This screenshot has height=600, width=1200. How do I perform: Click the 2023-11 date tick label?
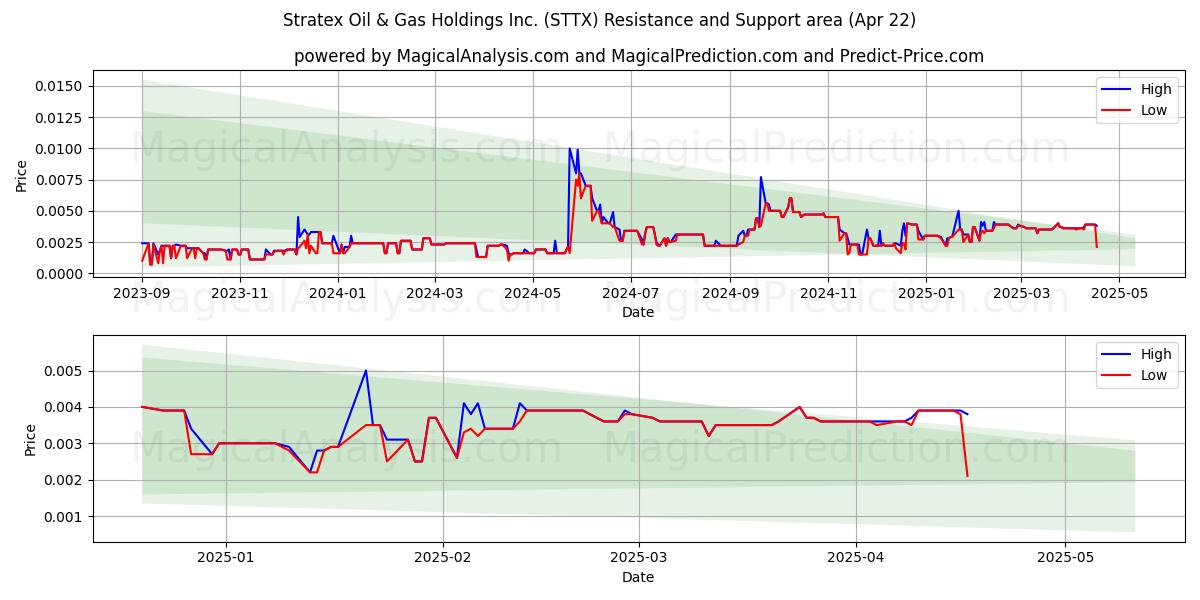[x=240, y=293]
